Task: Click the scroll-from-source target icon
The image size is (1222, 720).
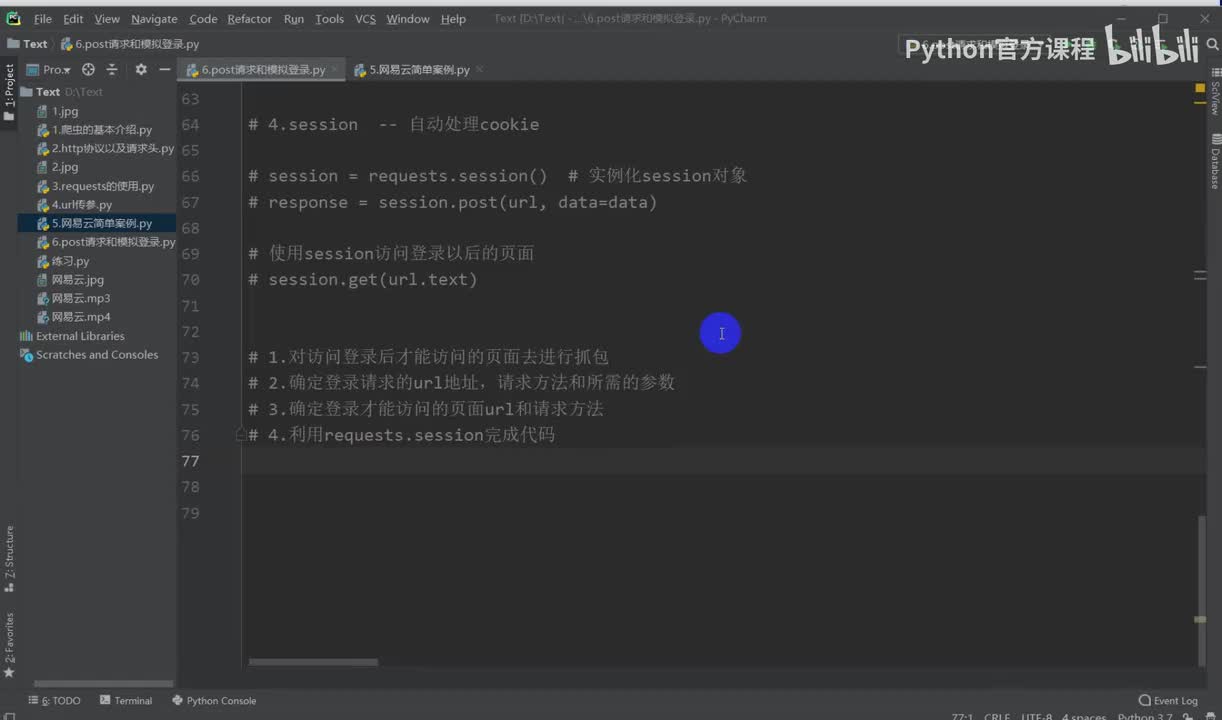Action: (x=88, y=69)
